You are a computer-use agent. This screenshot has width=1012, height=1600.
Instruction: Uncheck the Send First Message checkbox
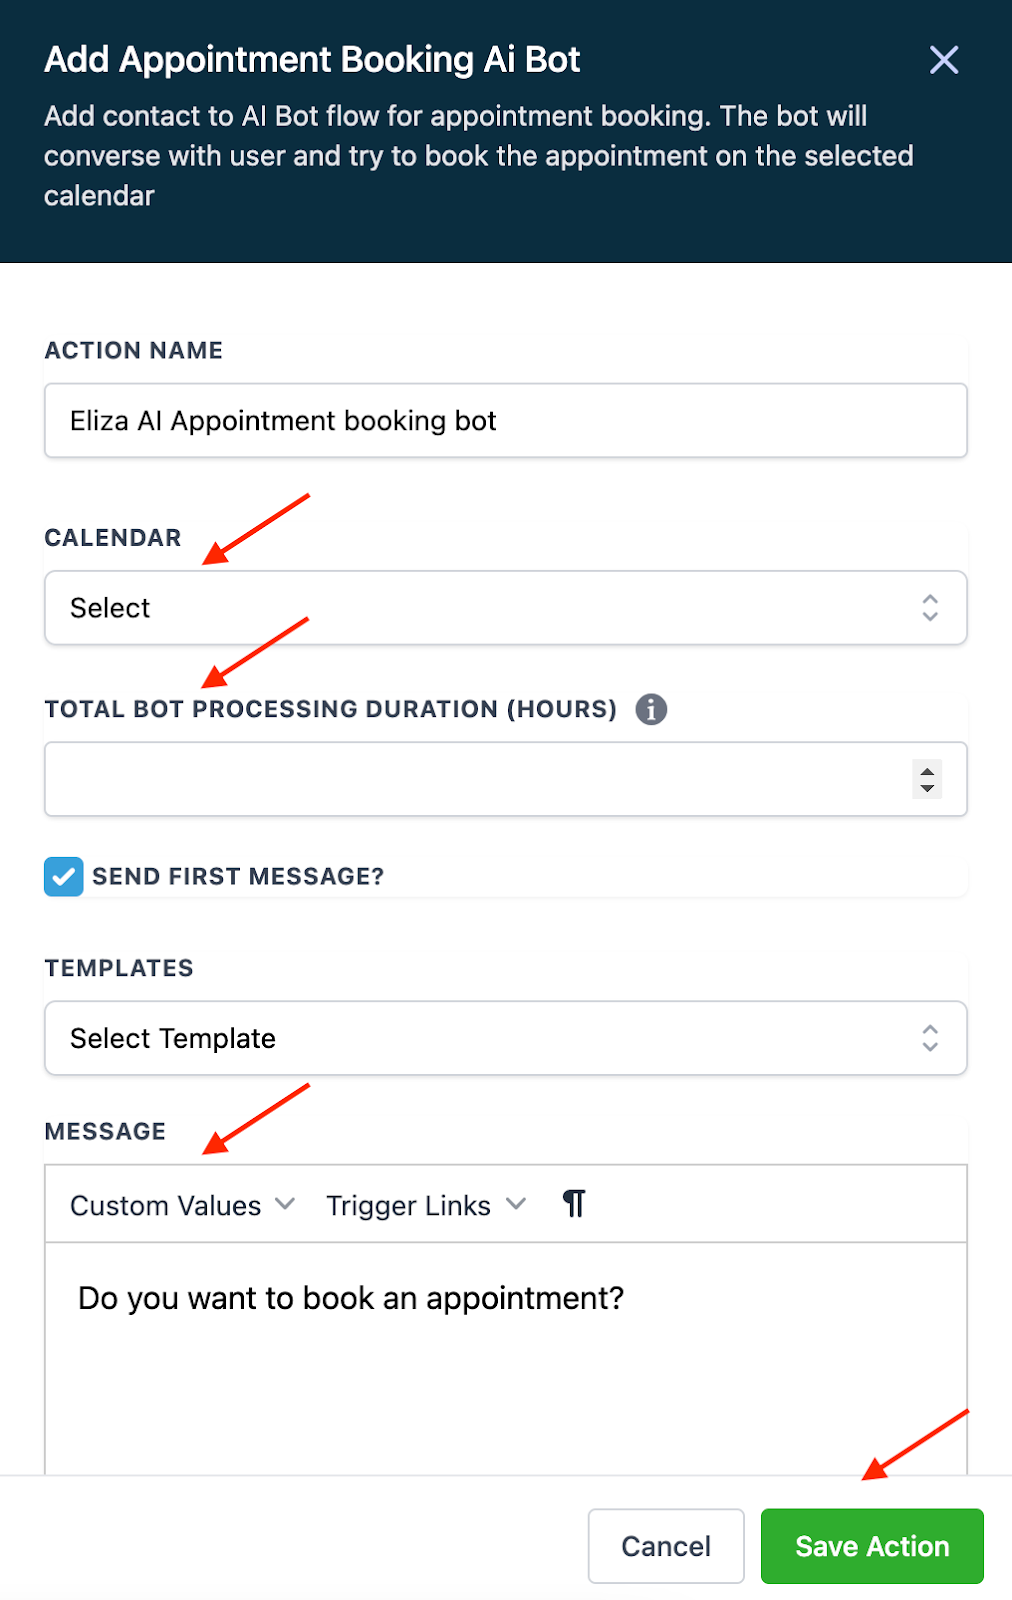click(x=64, y=877)
